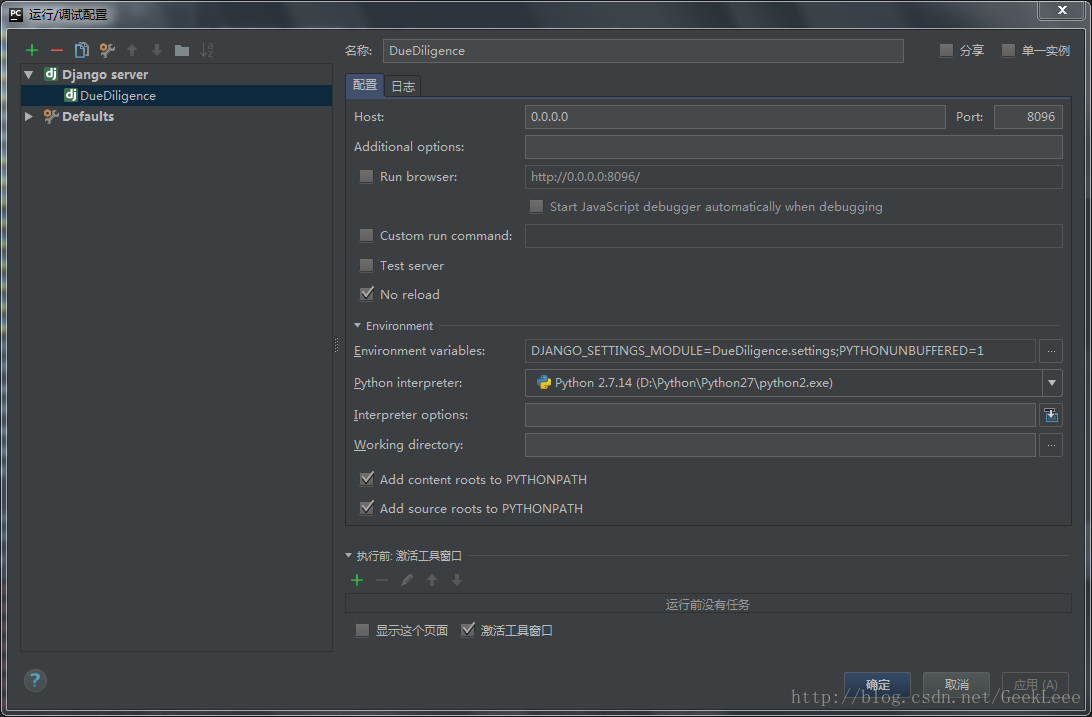Viewport: 1092px width, 717px height.
Task: Collapse the Django server tree node
Action: 29,74
